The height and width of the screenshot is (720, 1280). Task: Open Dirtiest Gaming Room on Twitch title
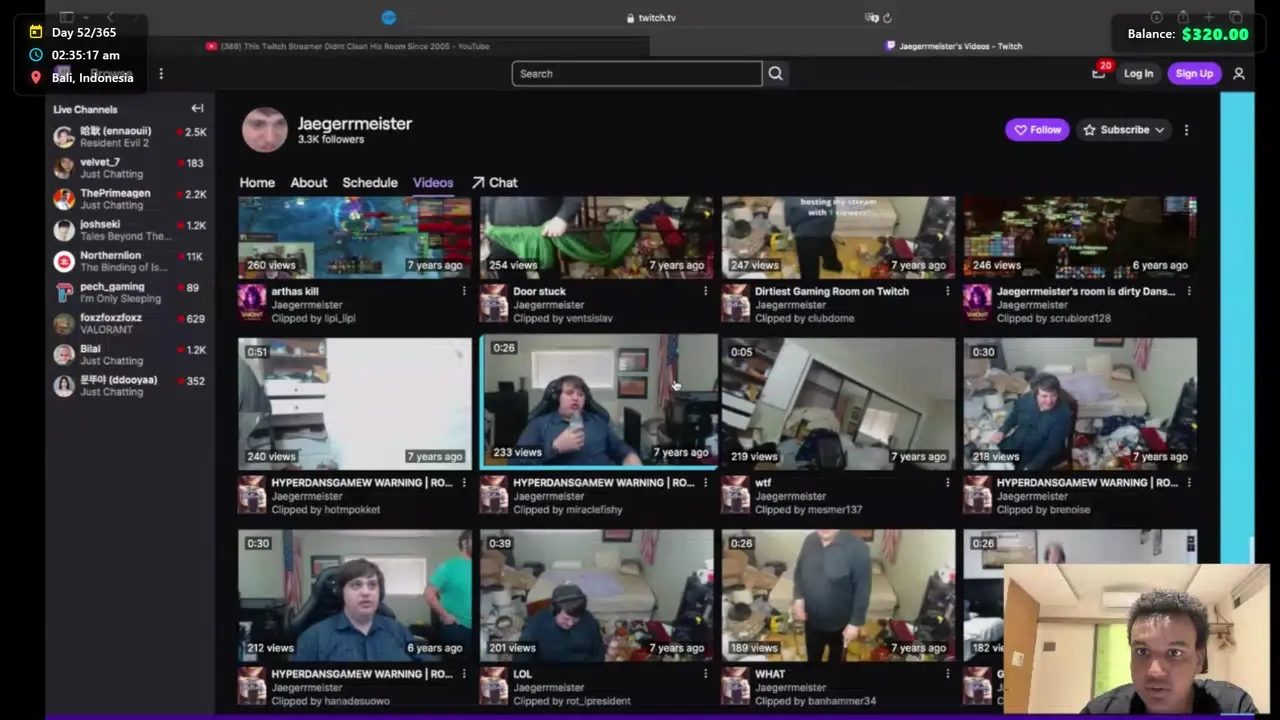click(x=832, y=291)
